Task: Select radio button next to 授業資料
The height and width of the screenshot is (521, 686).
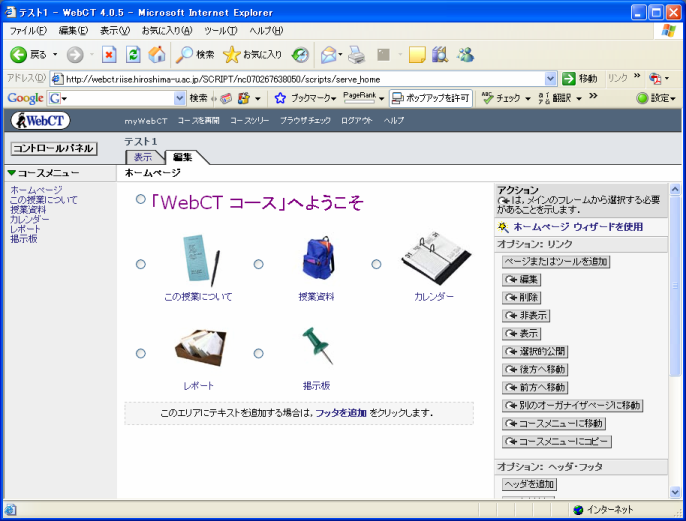Action: tap(259, 264)
